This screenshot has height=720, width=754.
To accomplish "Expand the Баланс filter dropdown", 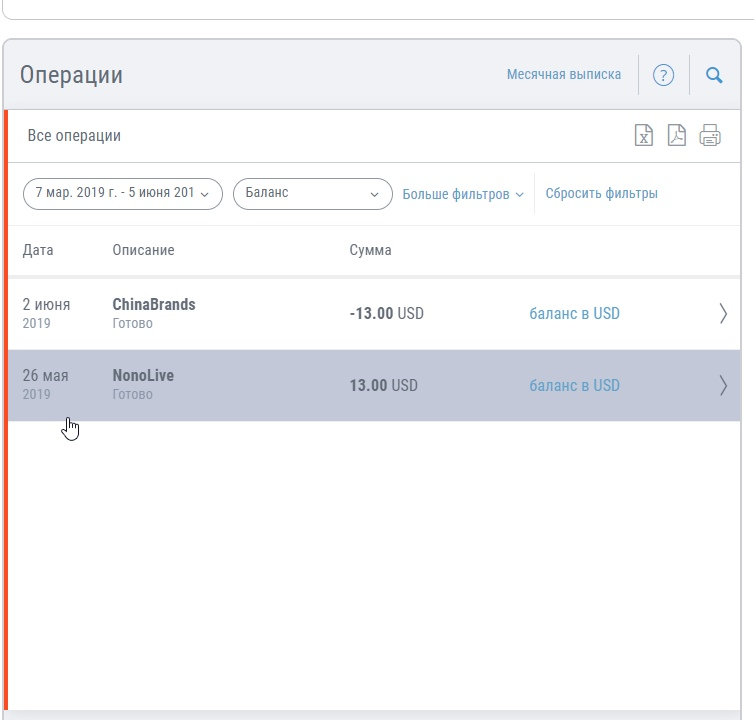I will tap(312, 193).
